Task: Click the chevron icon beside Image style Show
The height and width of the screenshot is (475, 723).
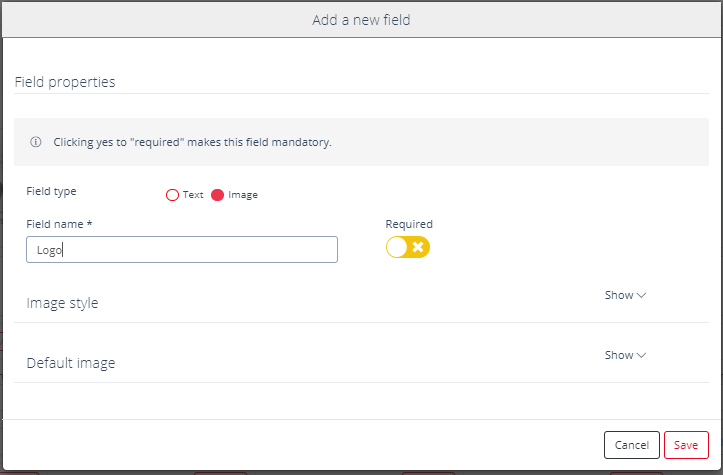Action: click(641, 295)
